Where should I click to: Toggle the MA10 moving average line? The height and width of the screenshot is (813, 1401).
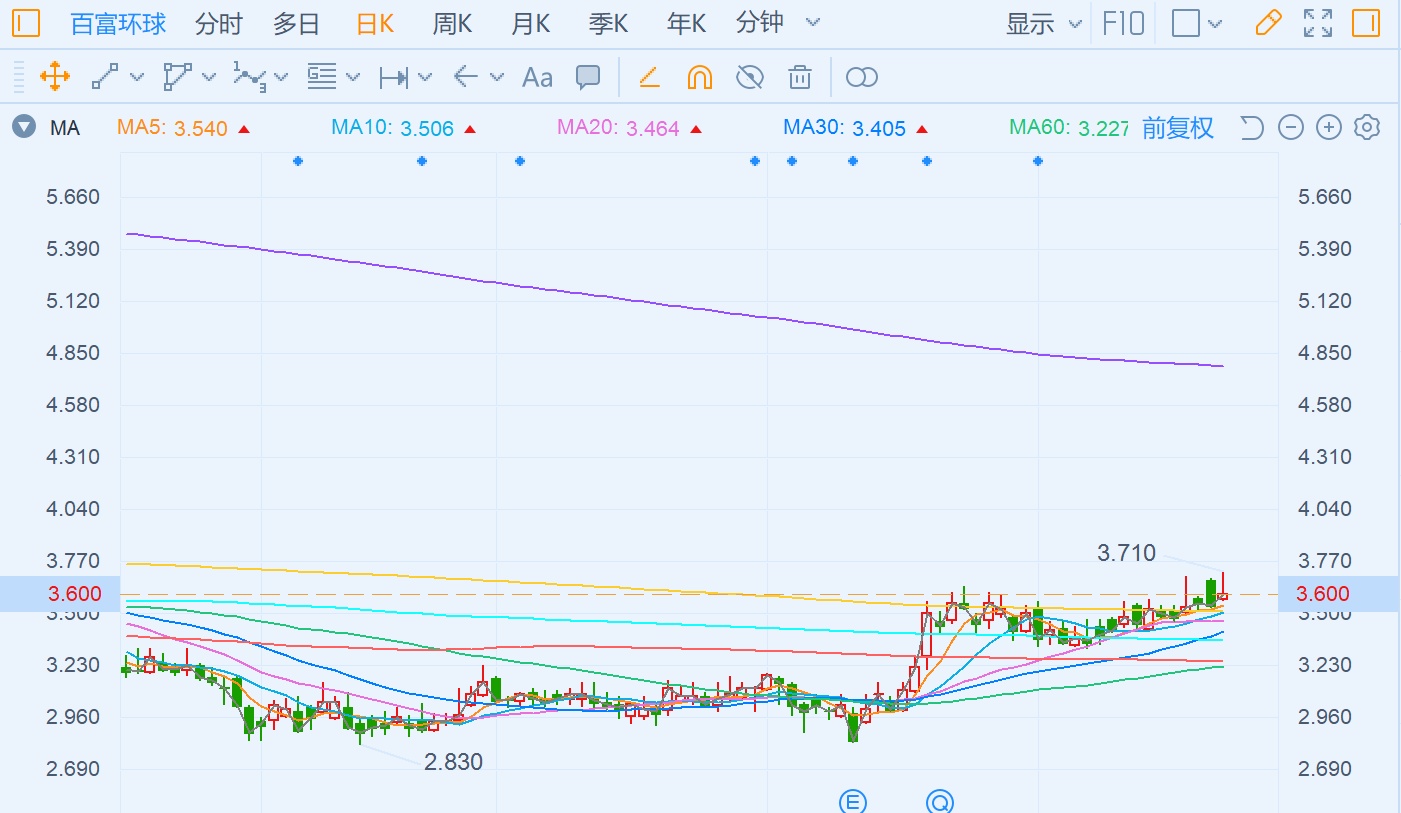403,128
